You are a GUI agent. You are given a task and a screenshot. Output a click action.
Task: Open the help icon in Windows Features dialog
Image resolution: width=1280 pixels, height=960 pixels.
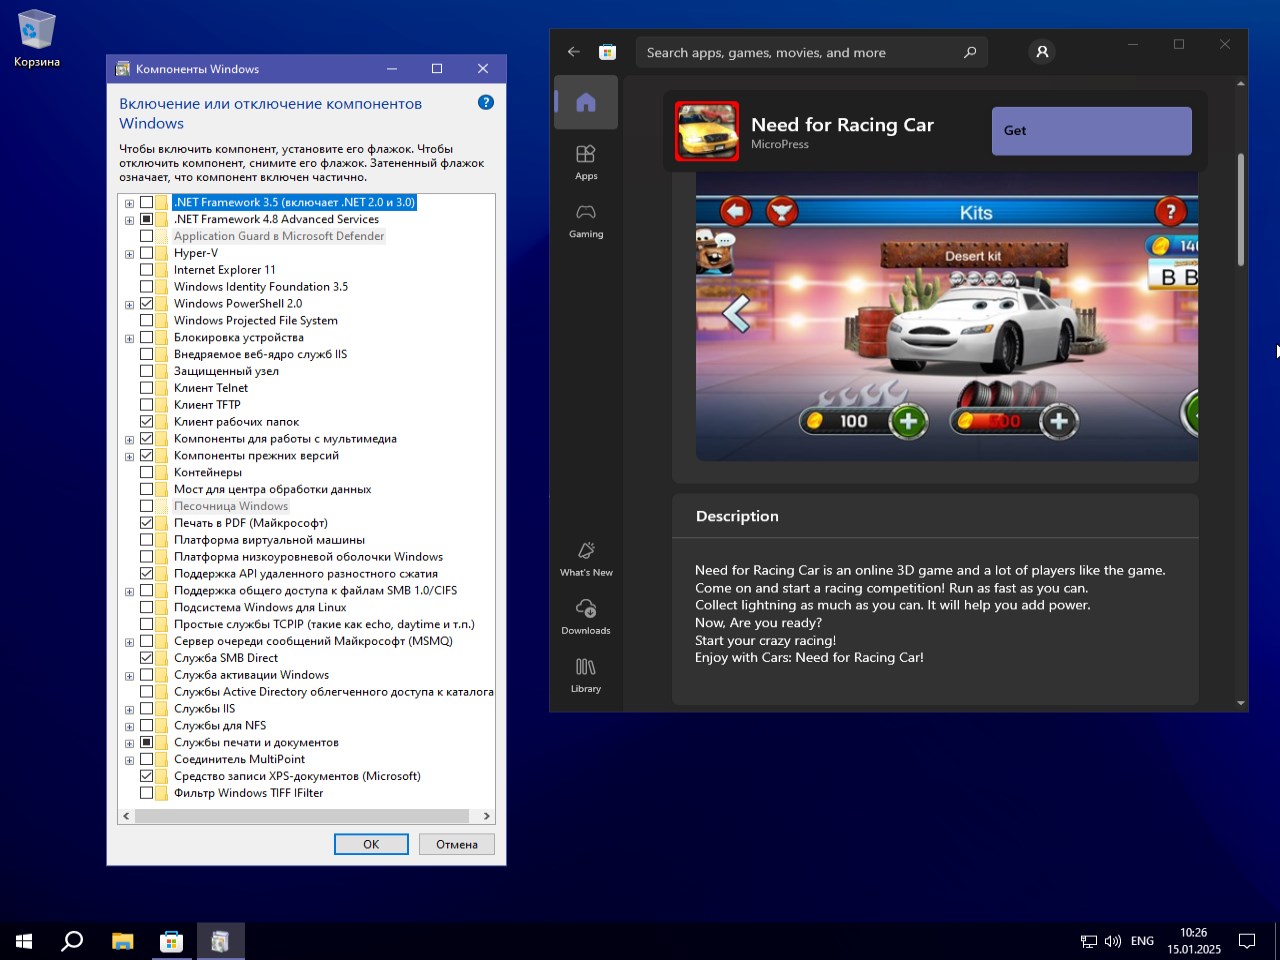[486, 102]
